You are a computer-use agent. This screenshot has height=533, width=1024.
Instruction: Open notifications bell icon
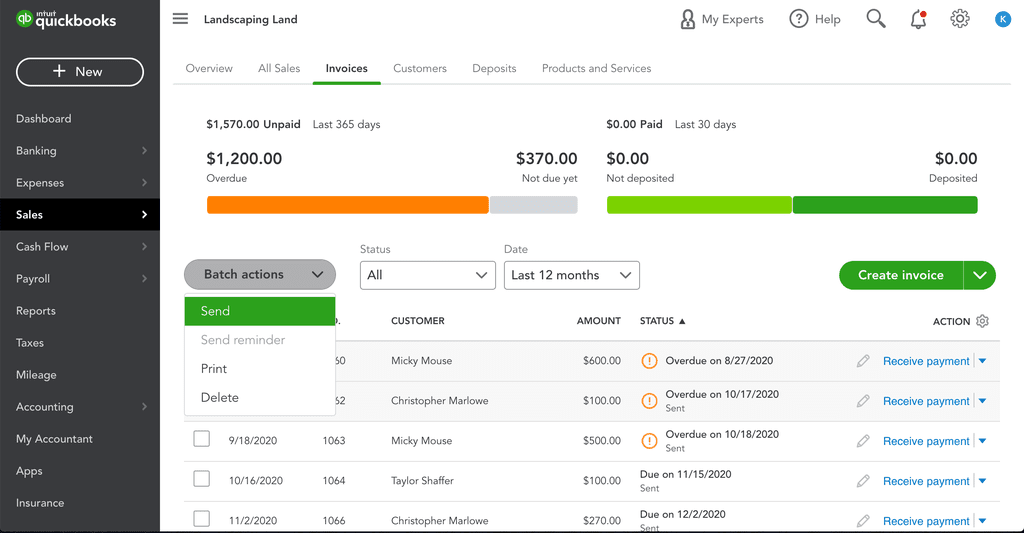pos(918,20)
